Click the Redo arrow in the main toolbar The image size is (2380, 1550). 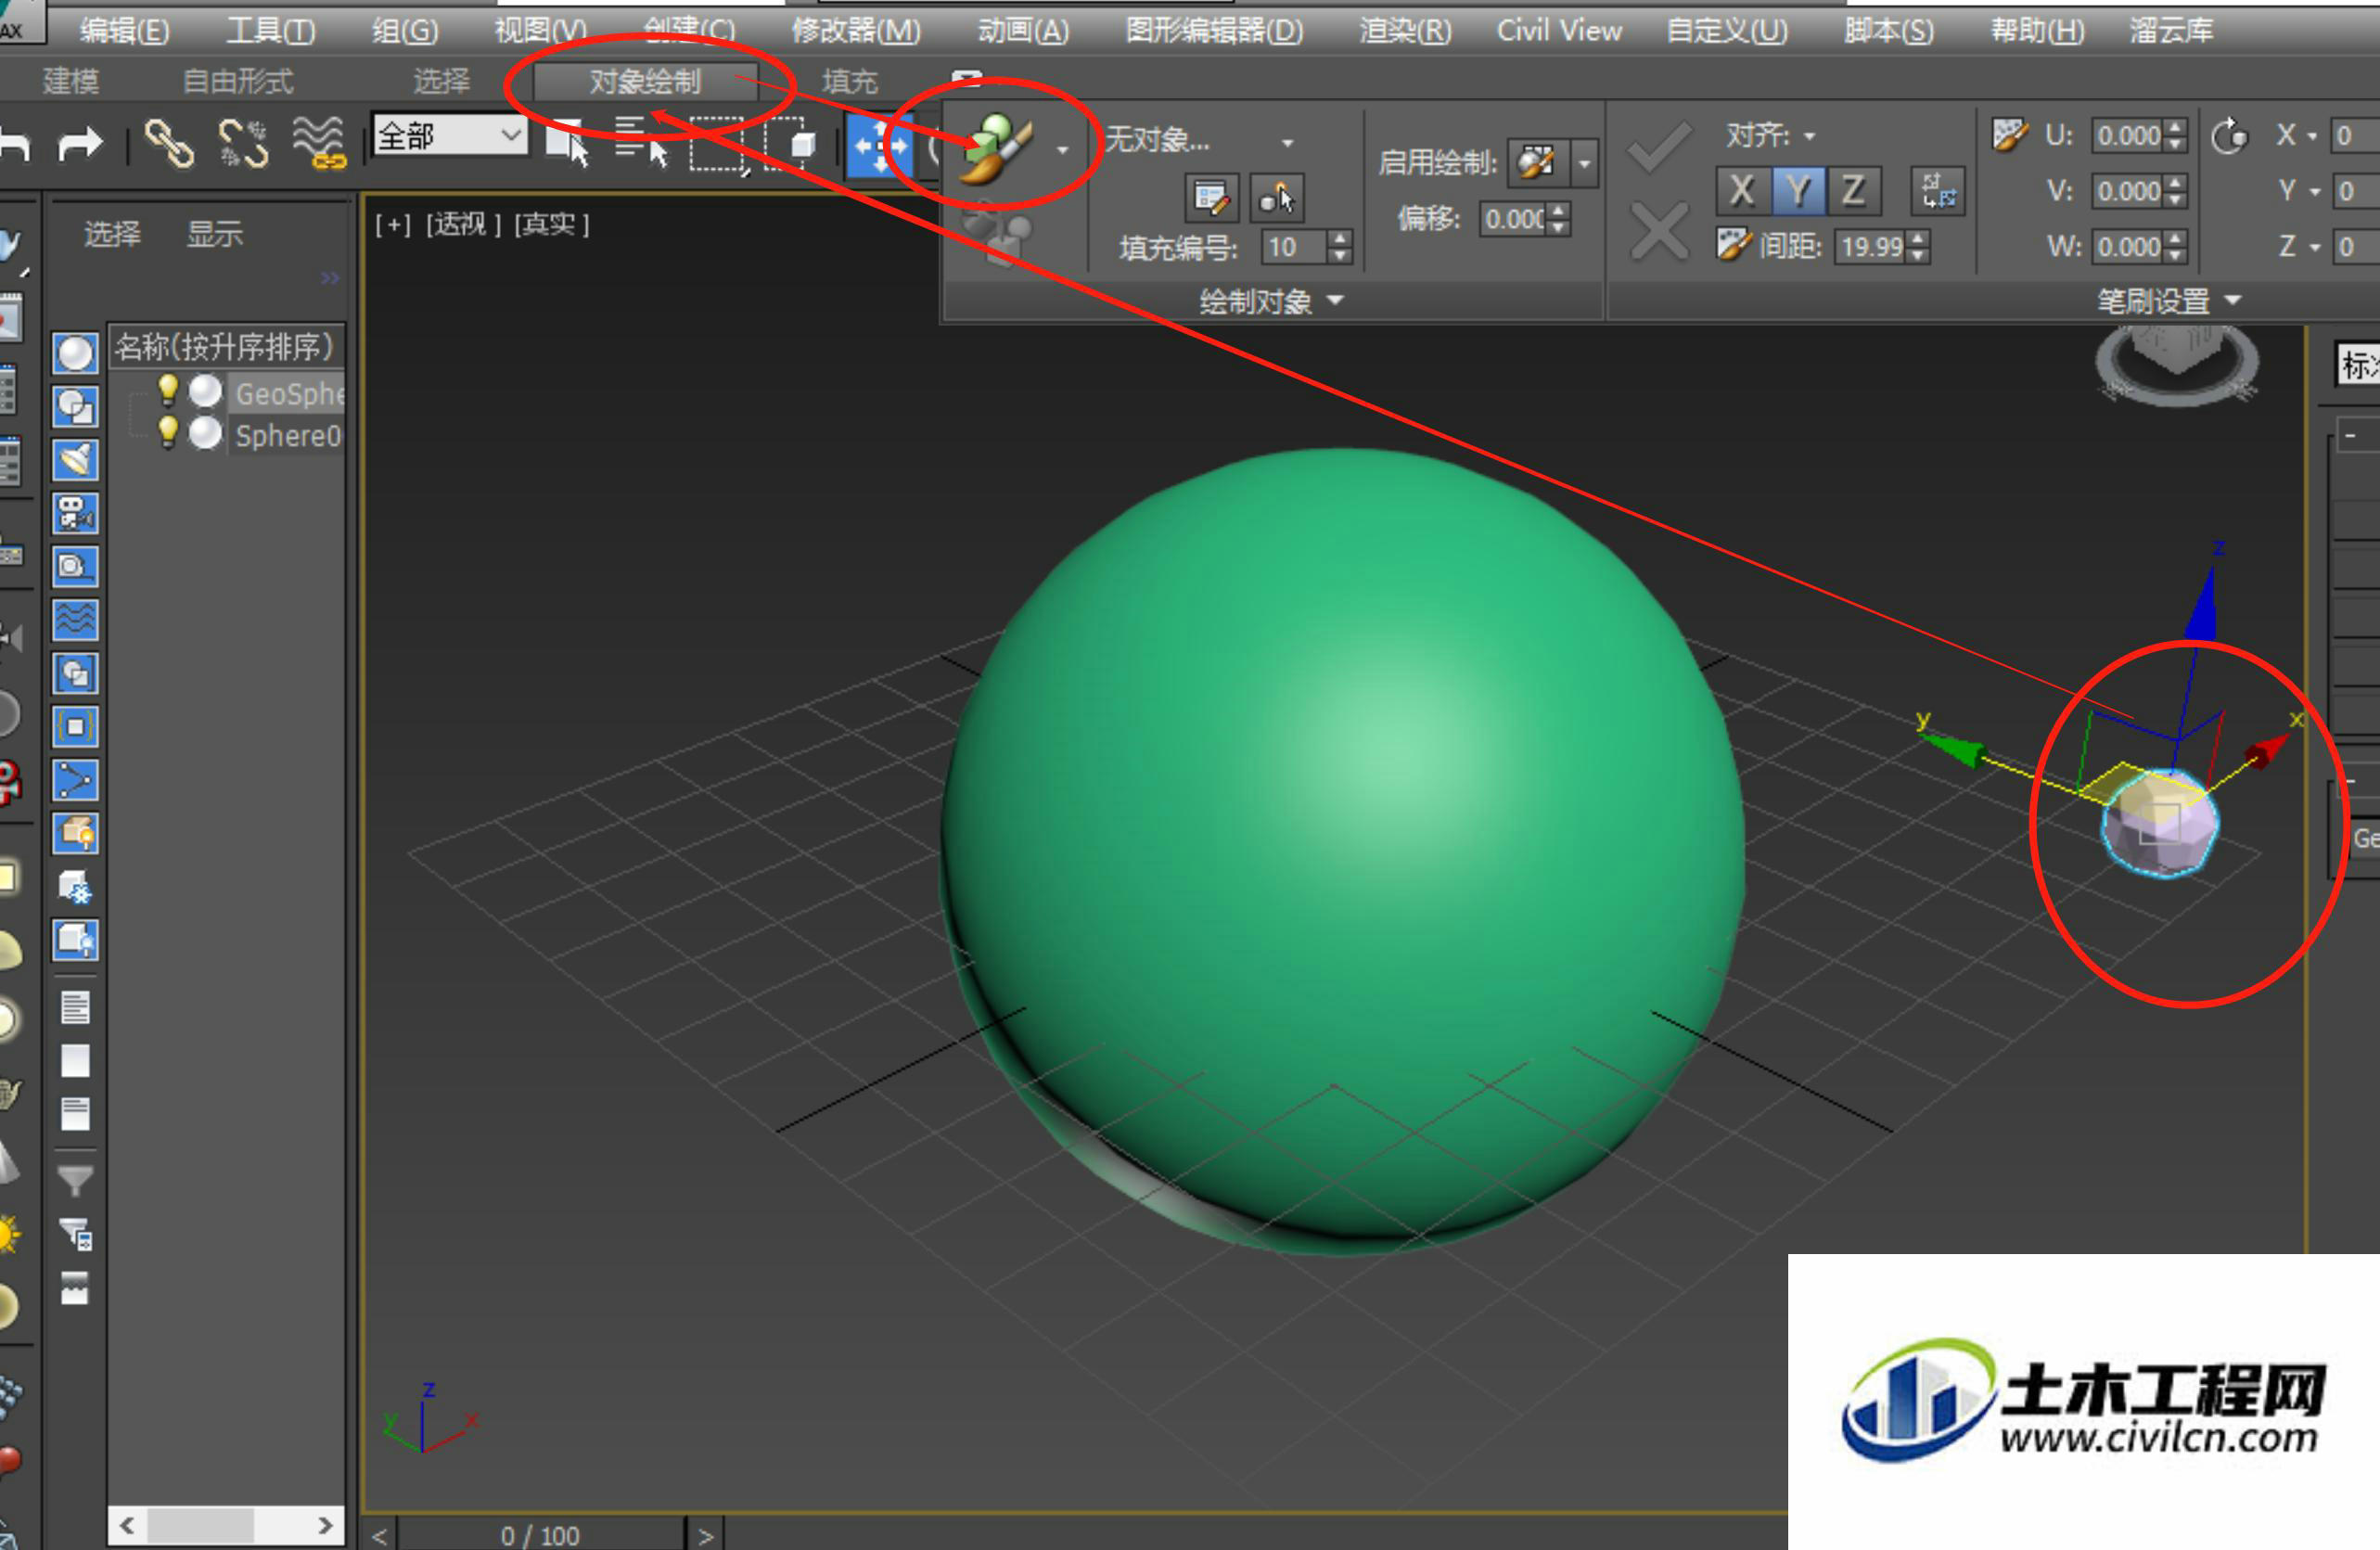coord(80,144)
